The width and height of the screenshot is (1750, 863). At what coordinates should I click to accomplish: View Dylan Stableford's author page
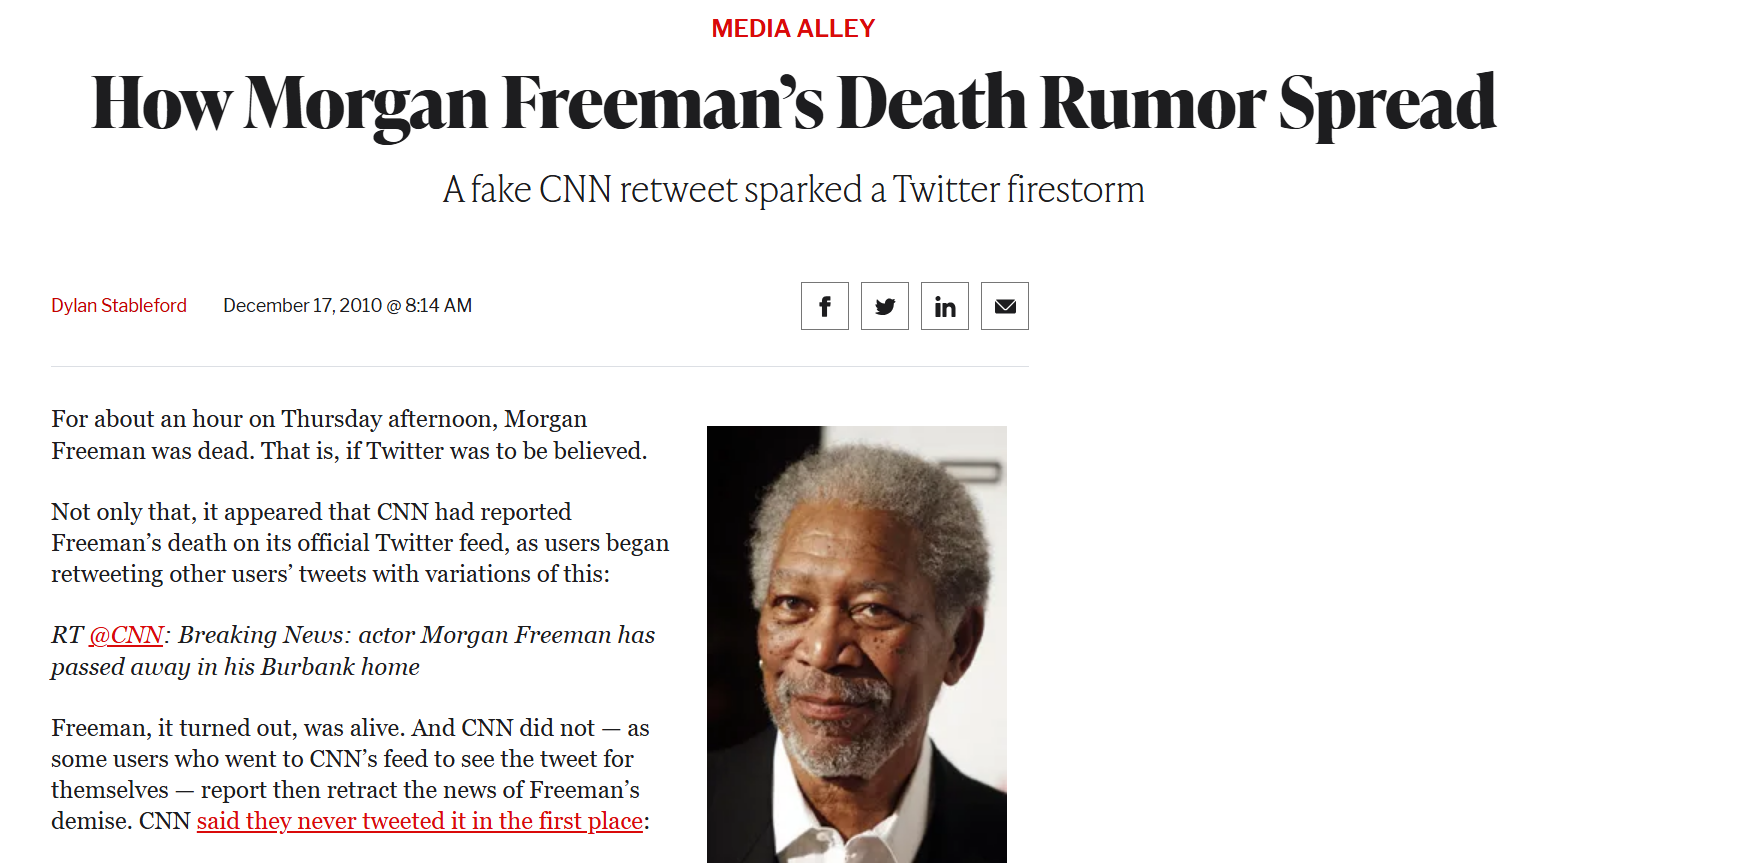coord(118,306)
